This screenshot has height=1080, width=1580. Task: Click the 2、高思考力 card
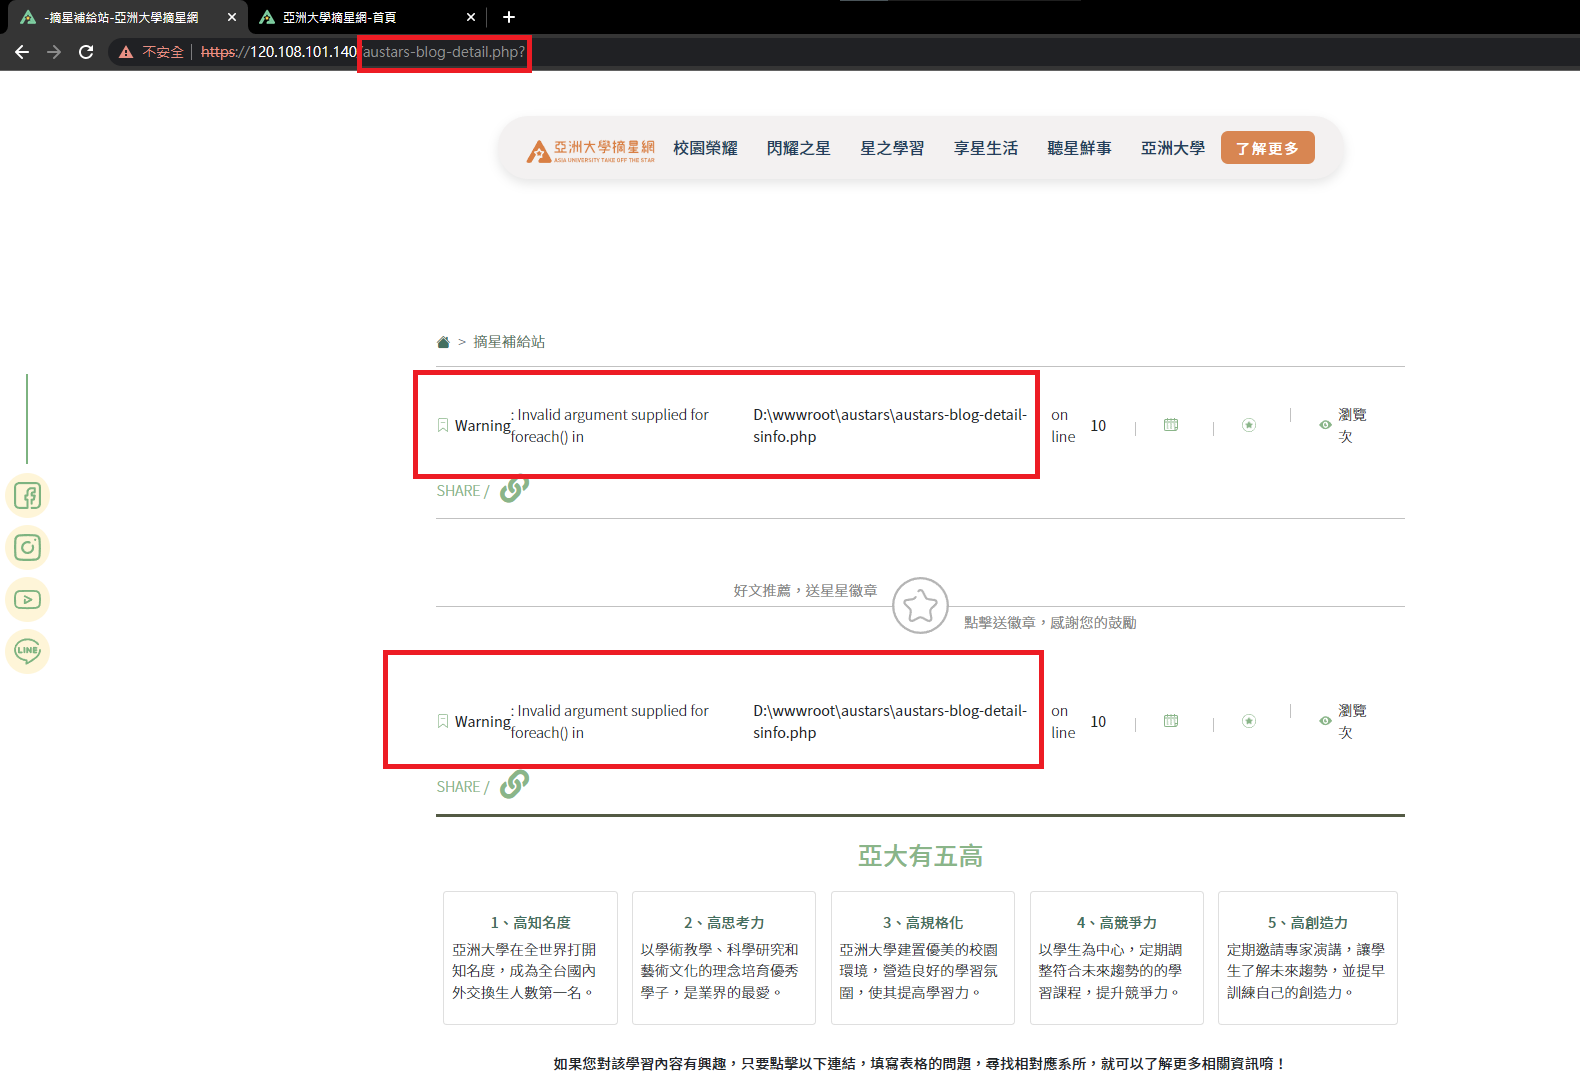[724, 958]
